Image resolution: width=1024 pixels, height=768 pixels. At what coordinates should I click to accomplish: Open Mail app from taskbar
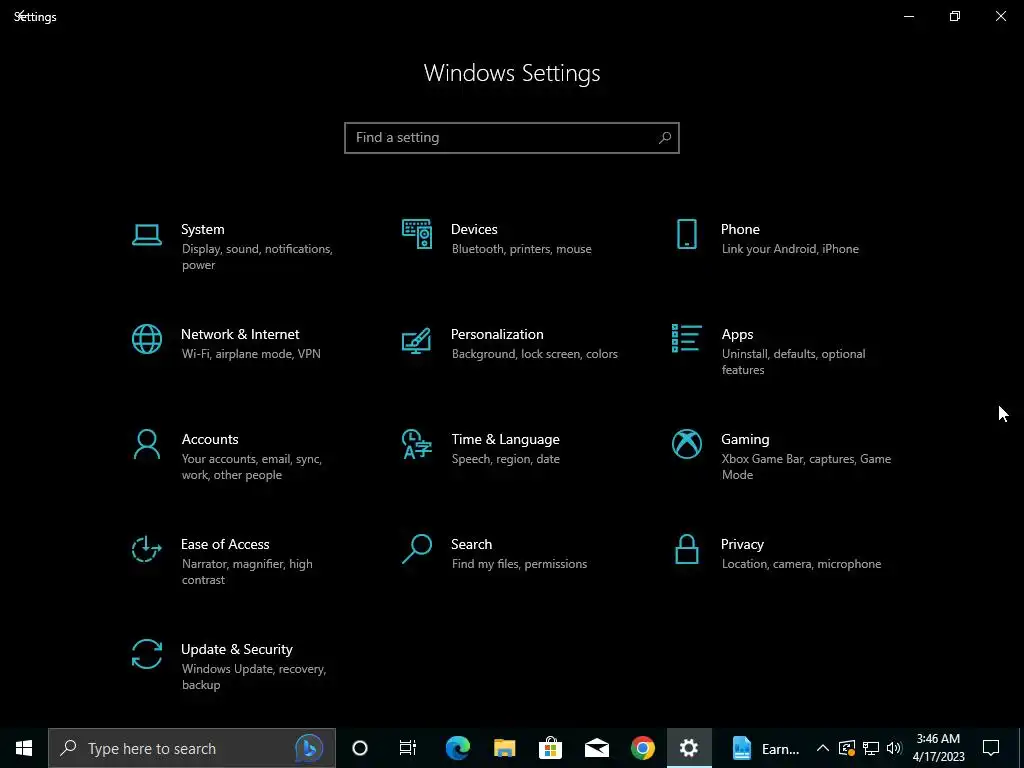597,748
